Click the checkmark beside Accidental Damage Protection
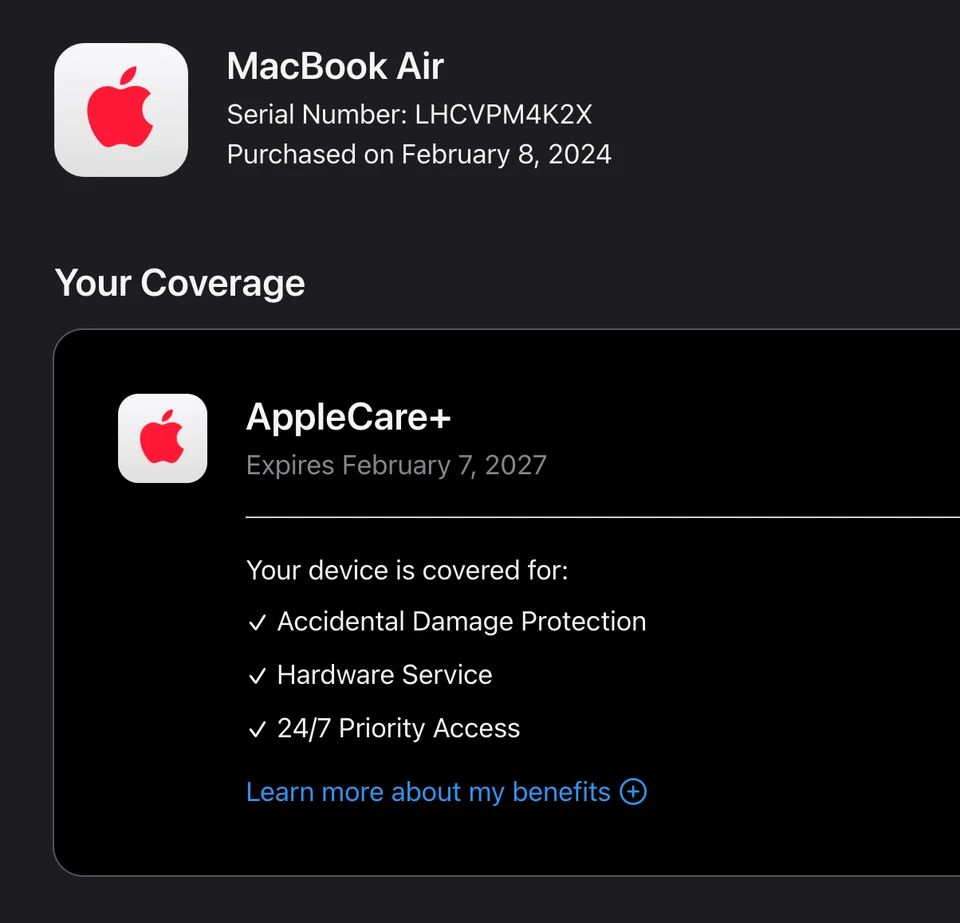Viewport: 960px width, 923px height. tap(257, 622)
